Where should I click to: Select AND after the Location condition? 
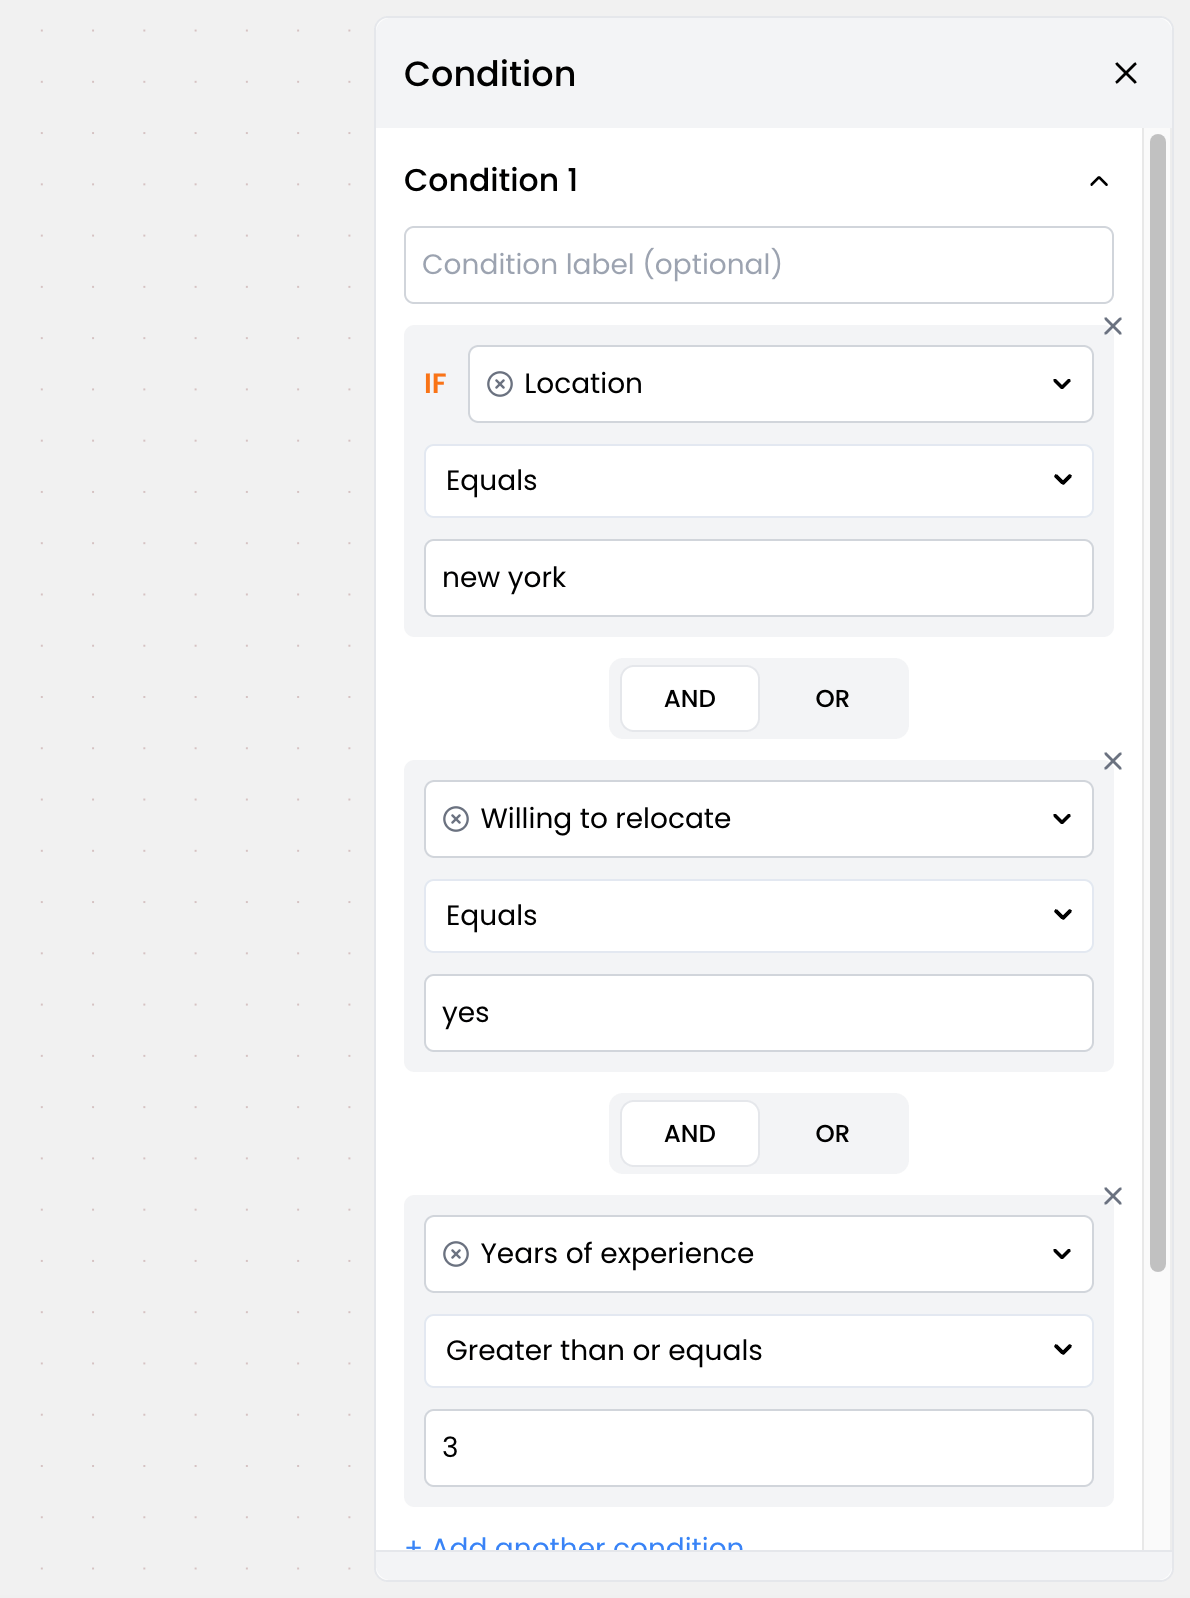point(690,698)
